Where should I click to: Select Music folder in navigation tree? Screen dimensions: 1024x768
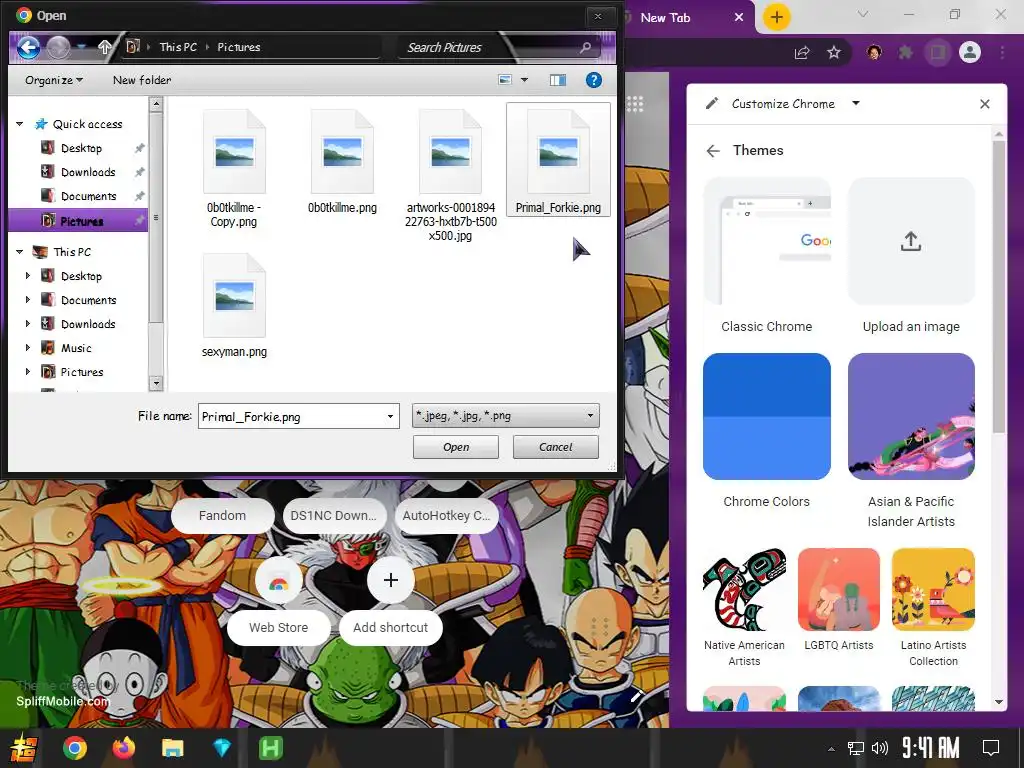point(76,348)
